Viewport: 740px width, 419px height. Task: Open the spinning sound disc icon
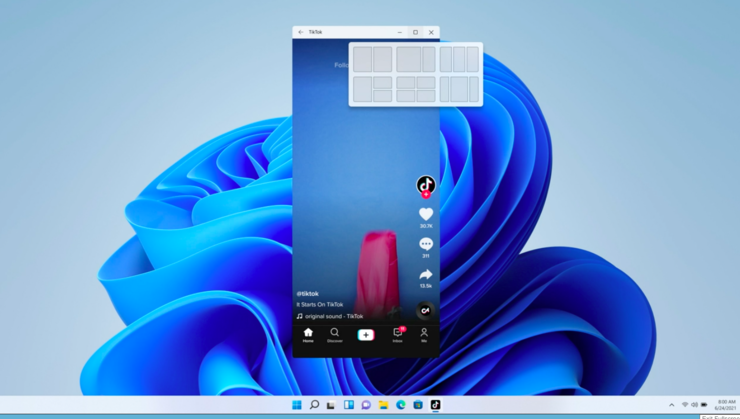click(426, 310)
